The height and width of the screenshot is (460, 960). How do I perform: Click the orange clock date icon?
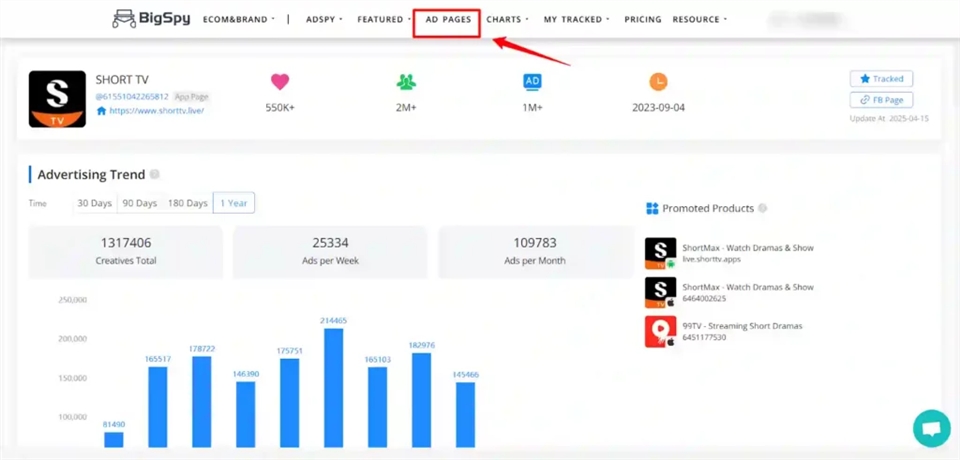658,82
